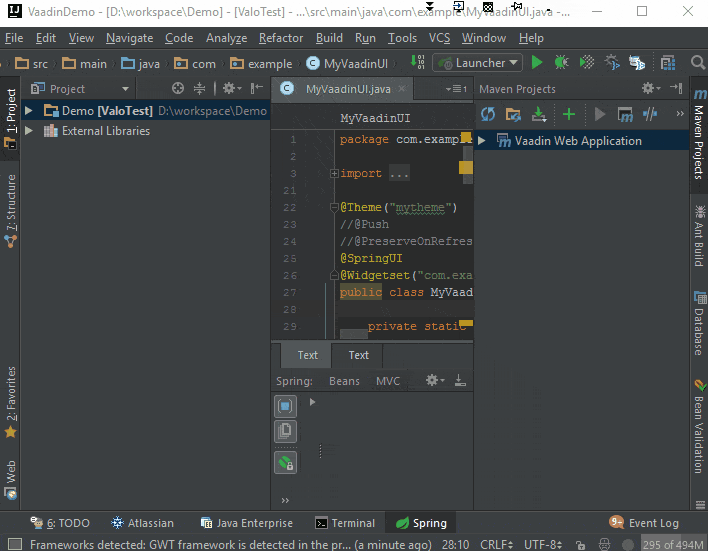This screenshot has width=708, height=551.
Task: Expand the External Libraries tree node
Action: point(29,131)
